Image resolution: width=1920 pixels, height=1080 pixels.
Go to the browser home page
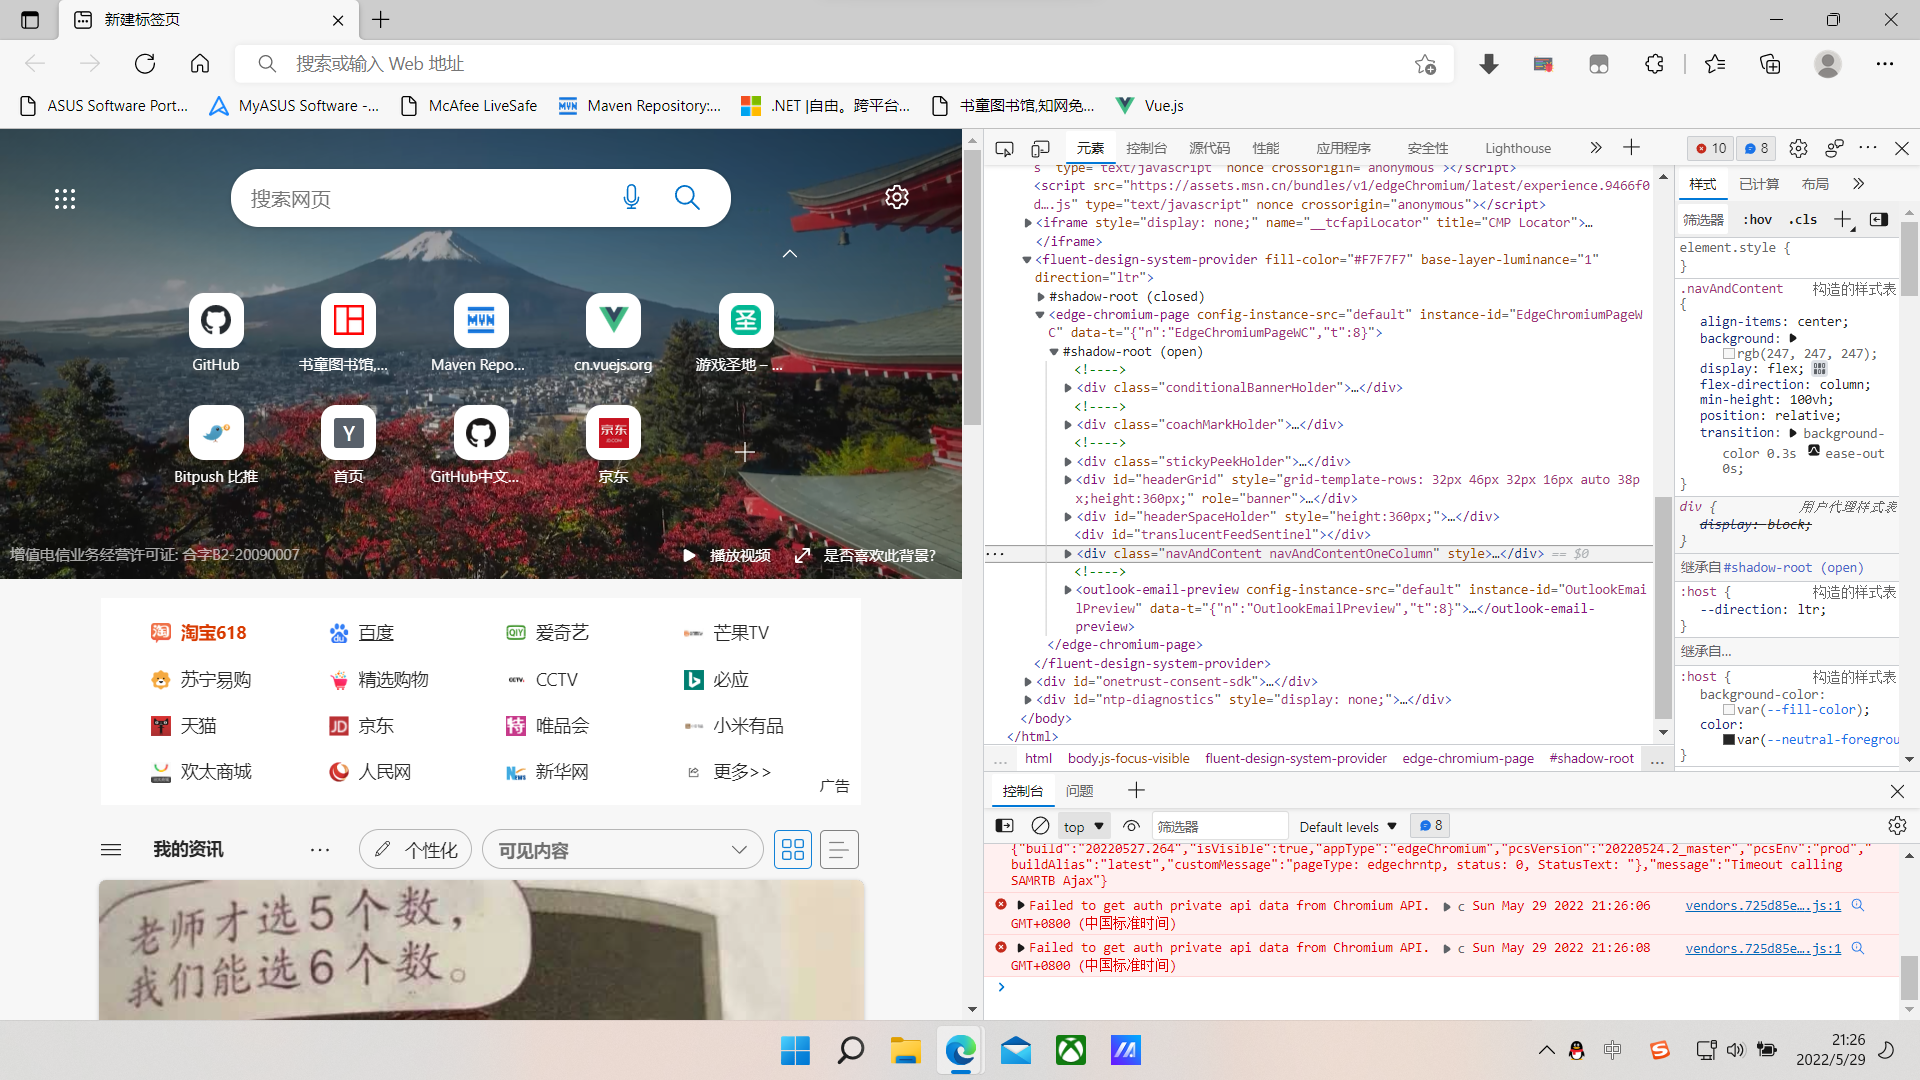point(200,64)
